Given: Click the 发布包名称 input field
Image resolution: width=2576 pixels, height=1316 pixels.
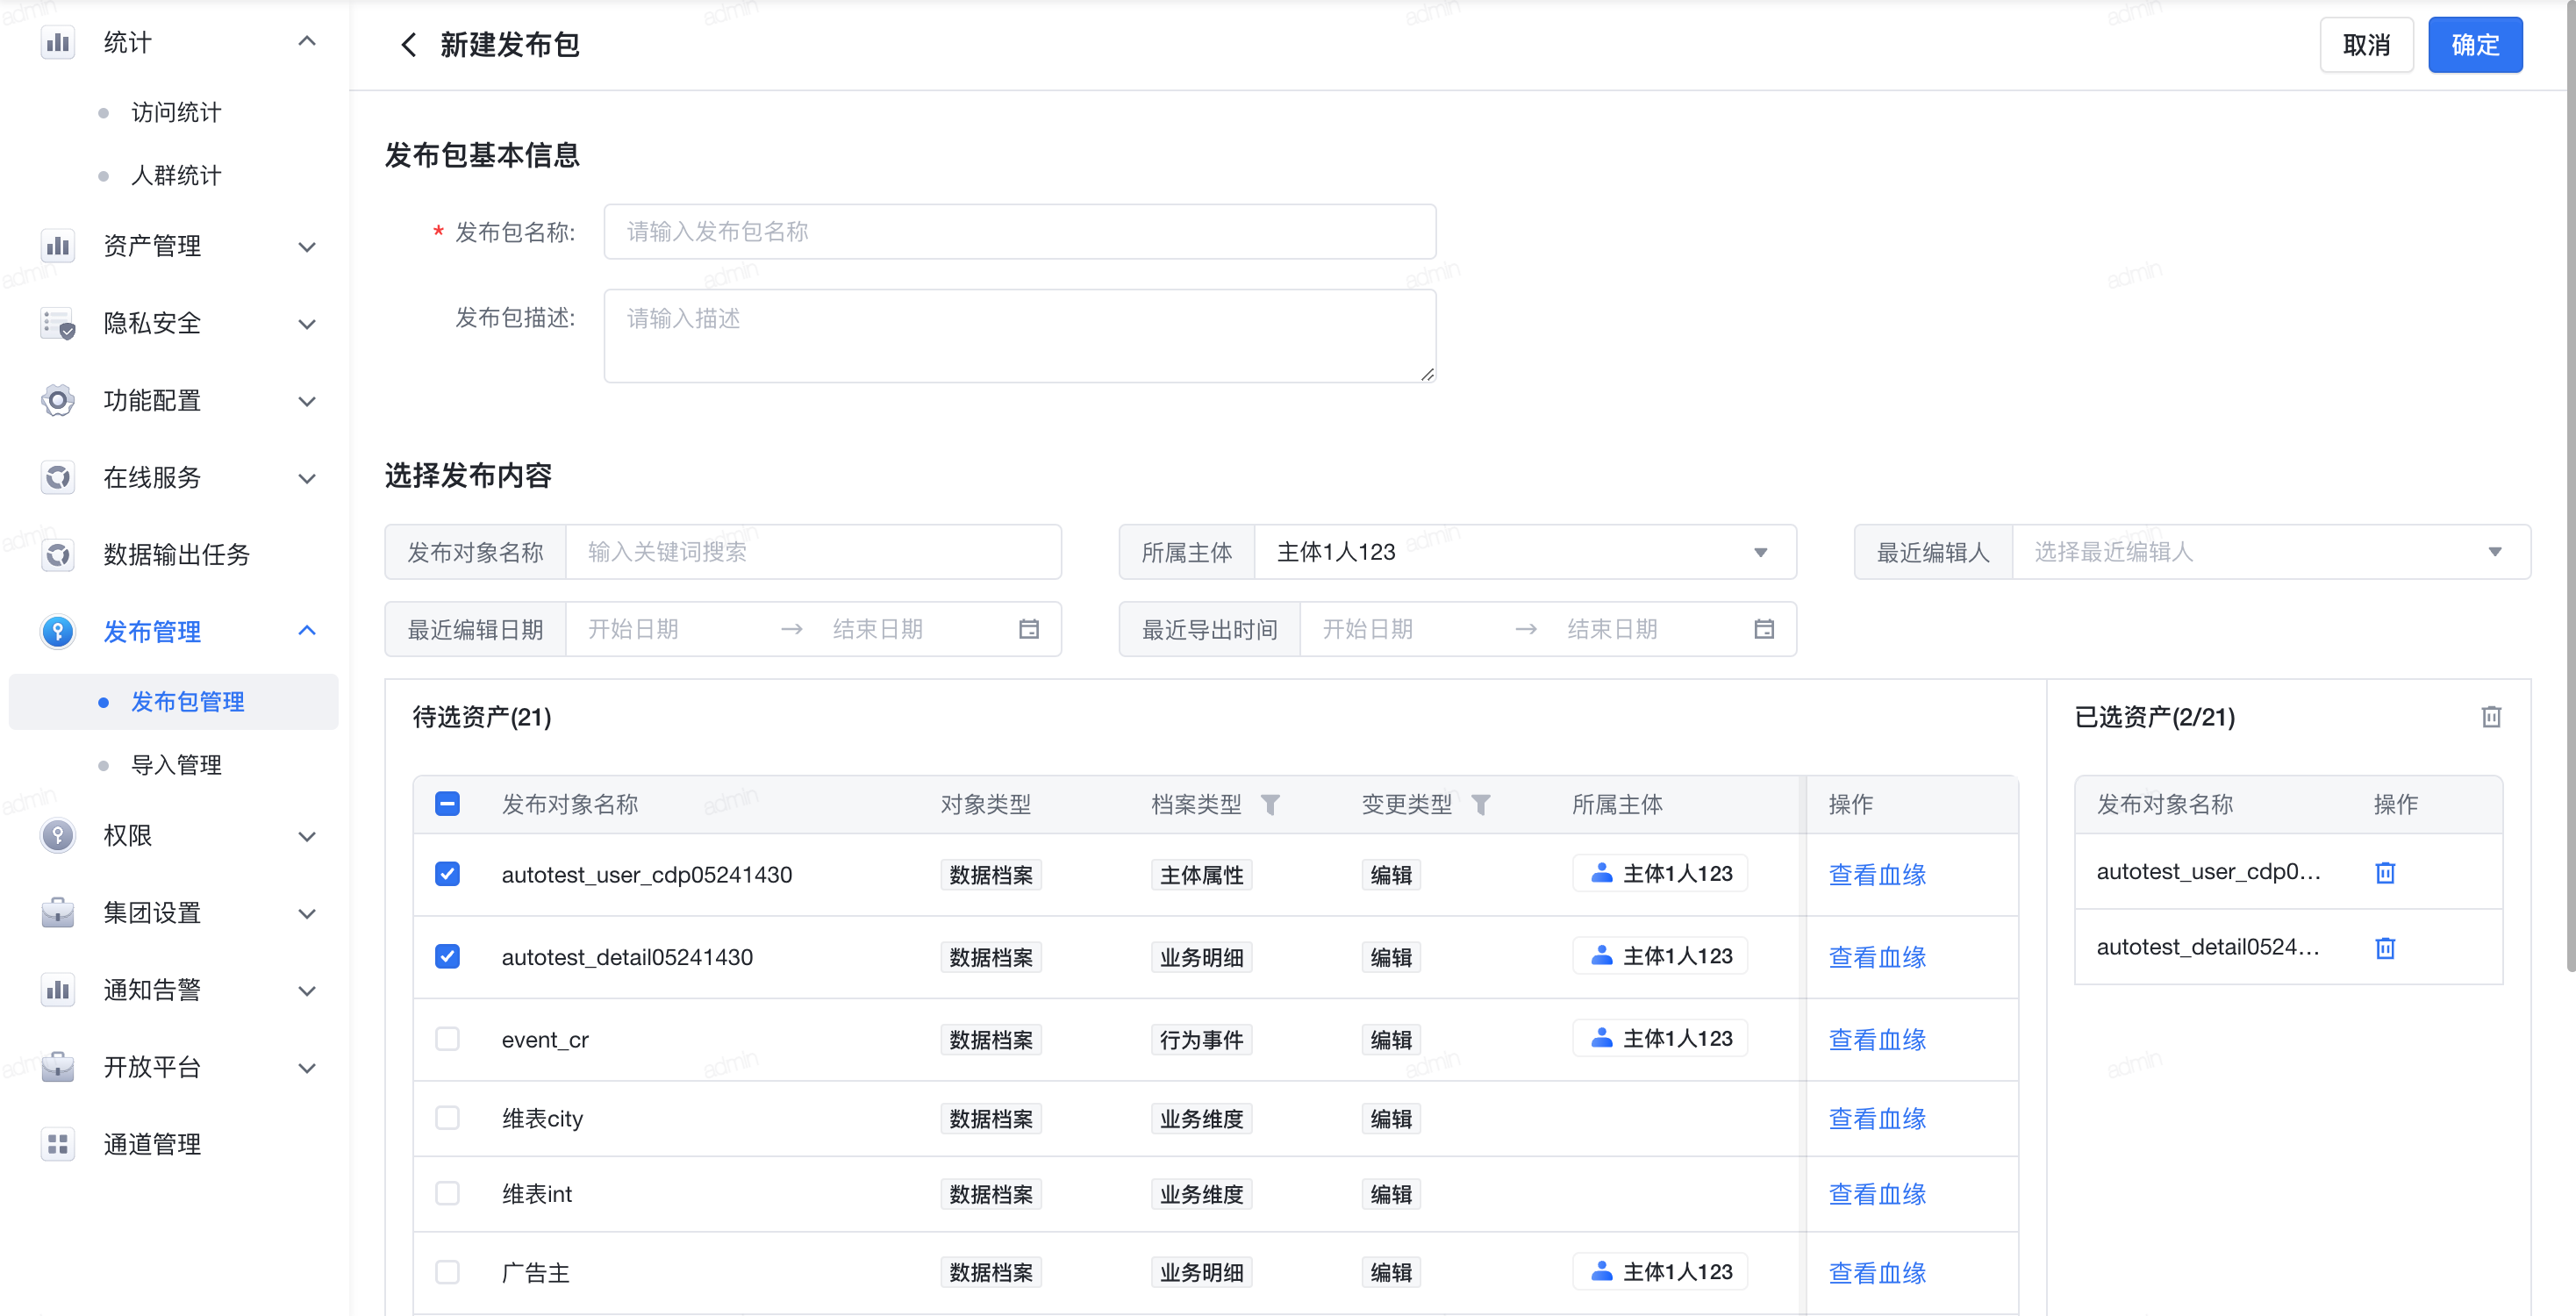Looking at the screenshot, I should pos(1020,232).
